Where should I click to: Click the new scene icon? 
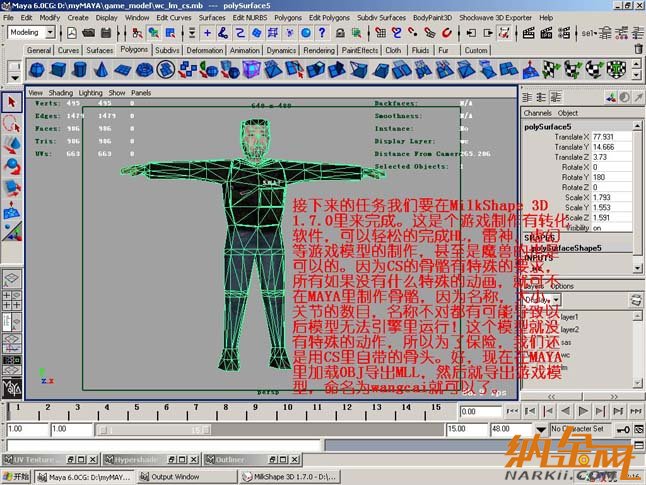pyautogui.click(x=72, y=33)
